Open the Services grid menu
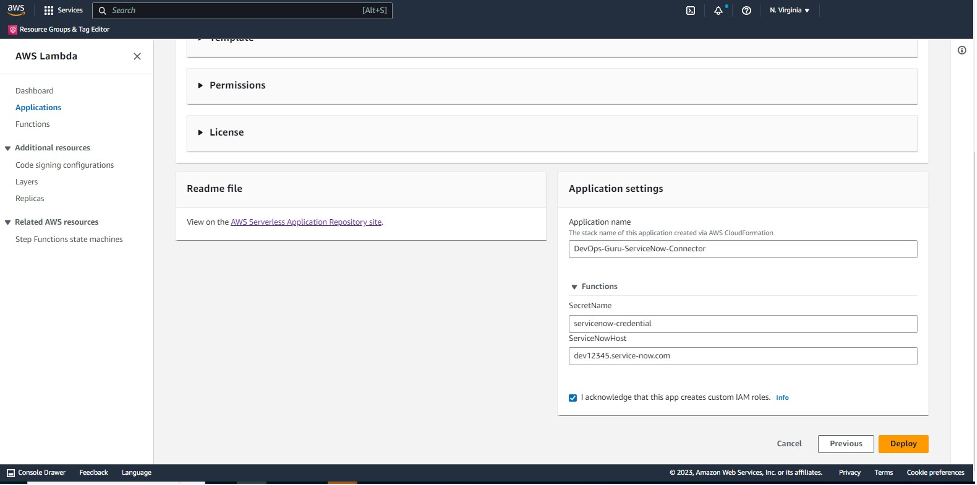 (64, 10)
